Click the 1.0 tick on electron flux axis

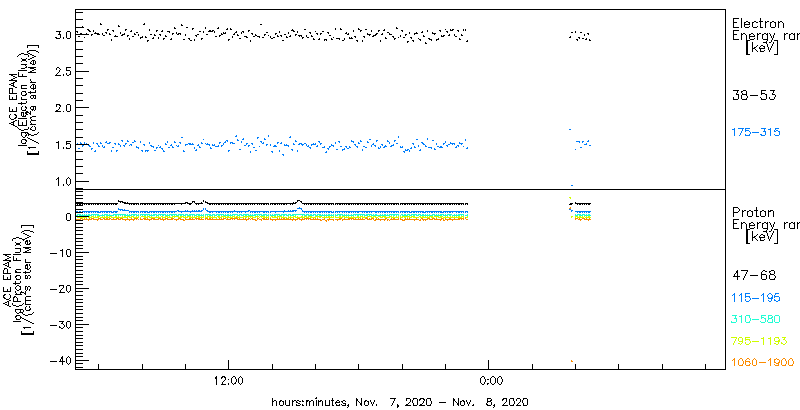tap(64, 181)
